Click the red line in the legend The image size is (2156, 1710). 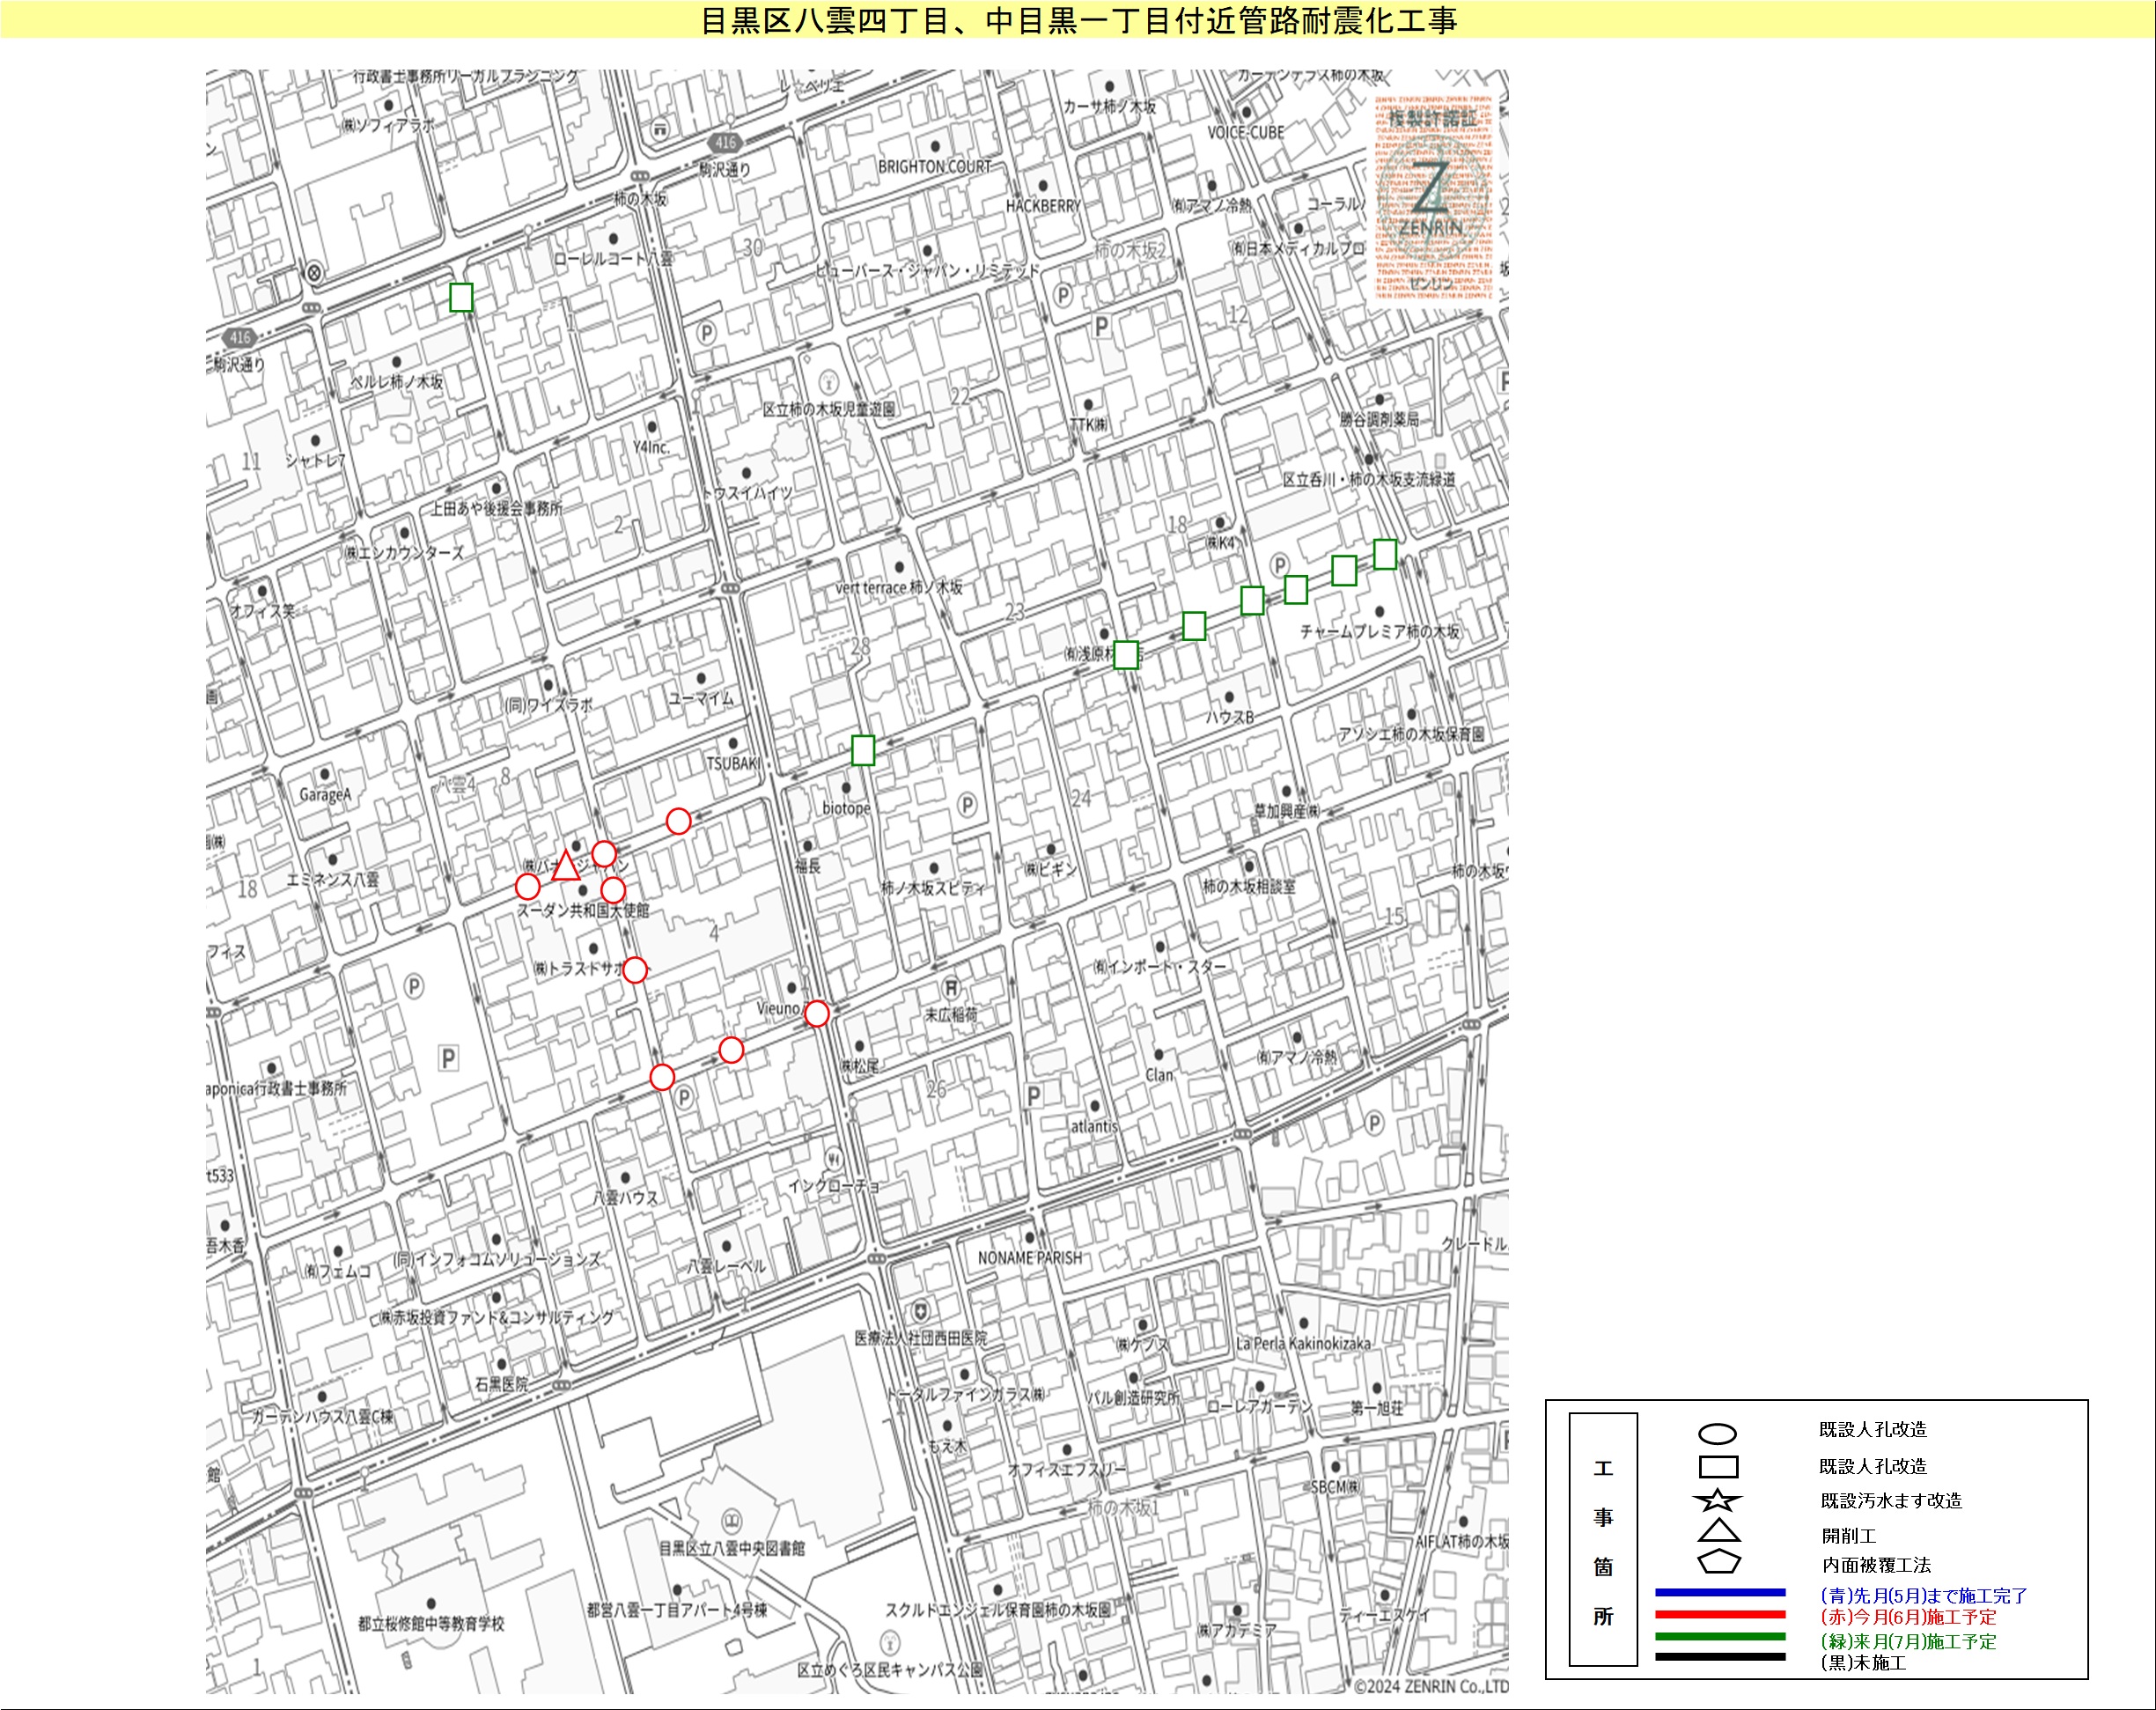click(x=1720, y=1614)
